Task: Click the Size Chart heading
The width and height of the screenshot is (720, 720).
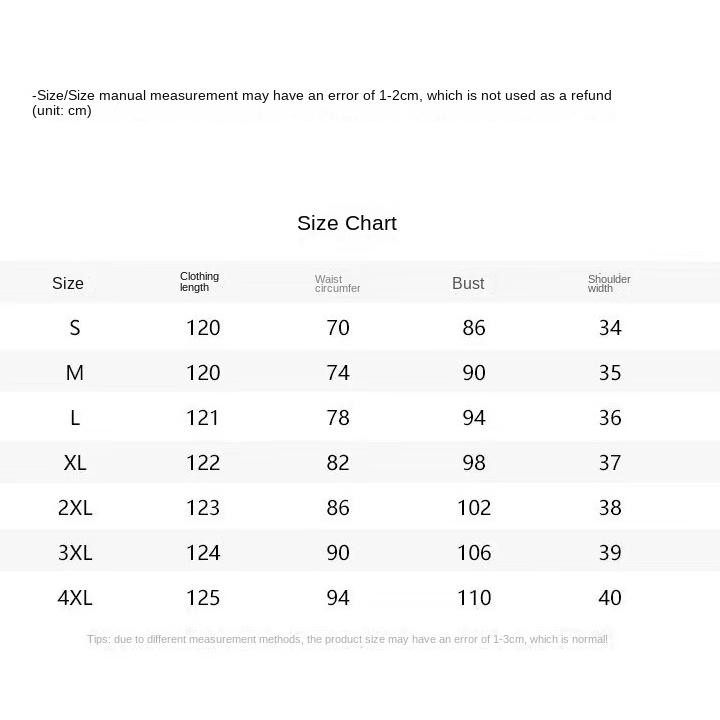Action: point(347,223)
